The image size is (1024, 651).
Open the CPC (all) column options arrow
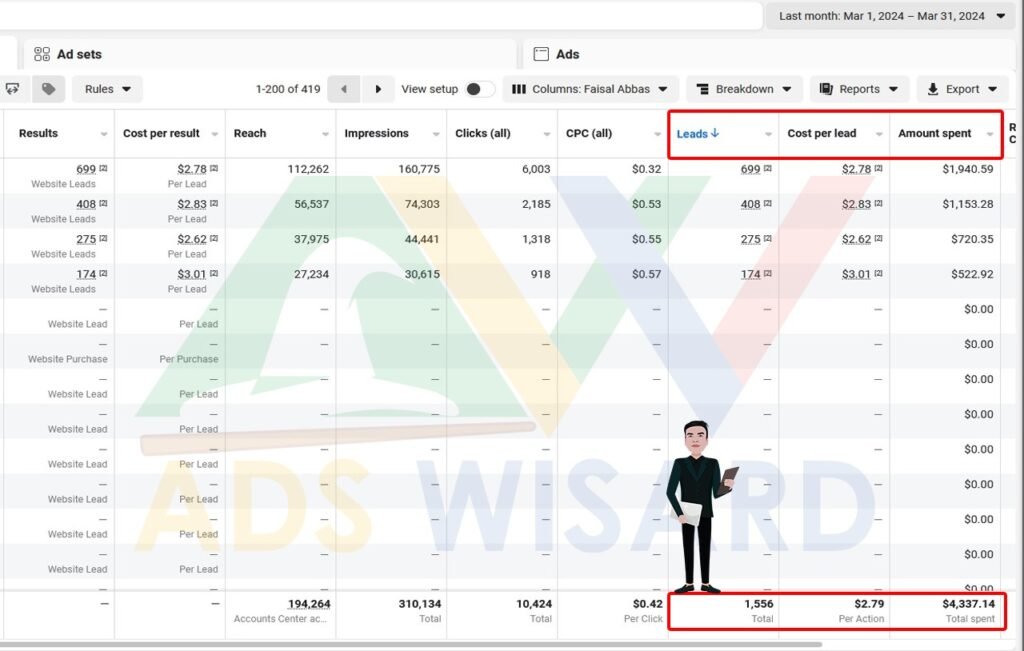(x=658, y=134)
